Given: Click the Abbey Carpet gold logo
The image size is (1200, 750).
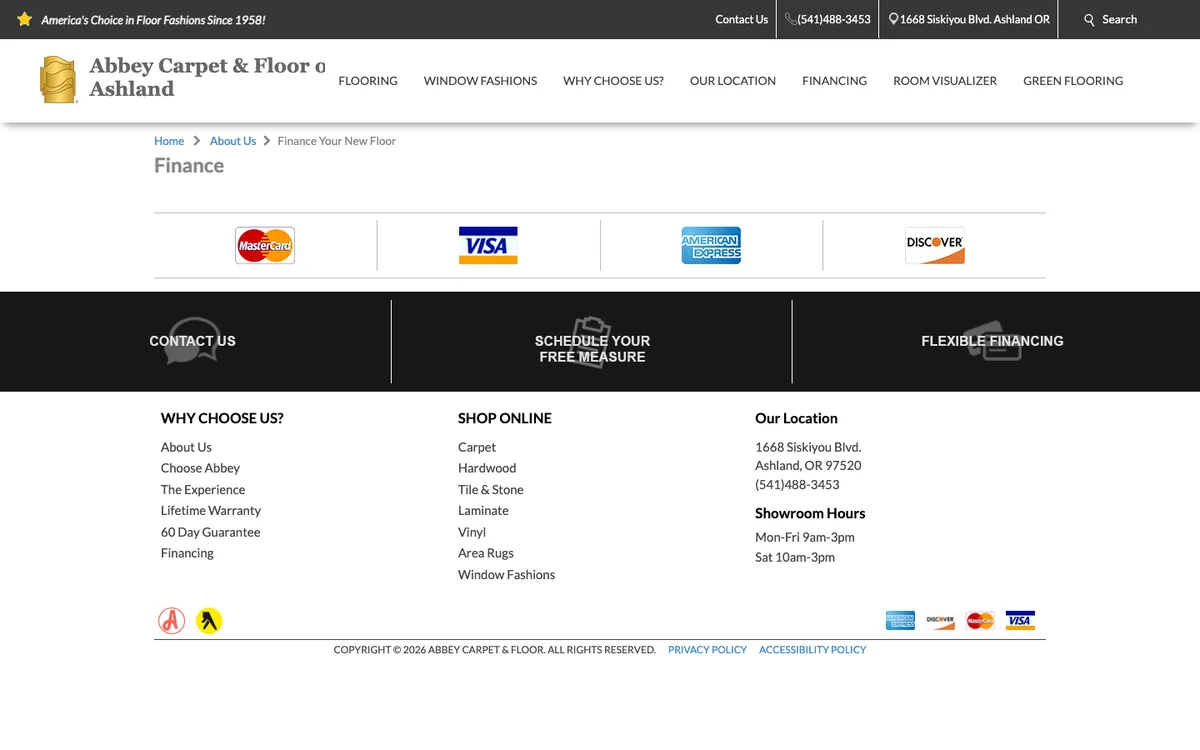Looking at the screenshot, I should [58, 80].
